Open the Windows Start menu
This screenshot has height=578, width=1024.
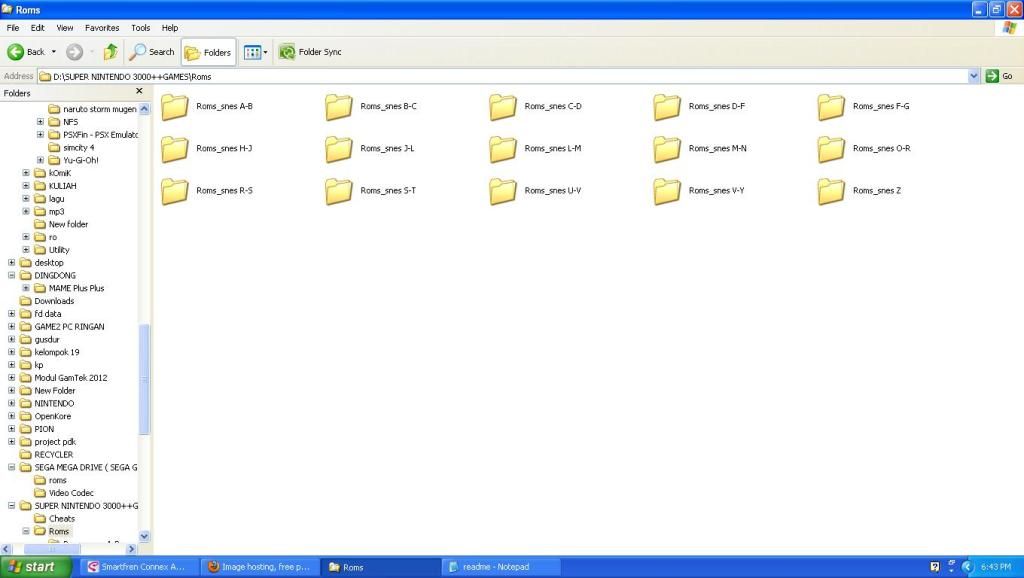pyautogui.click(x=35, y=567)
